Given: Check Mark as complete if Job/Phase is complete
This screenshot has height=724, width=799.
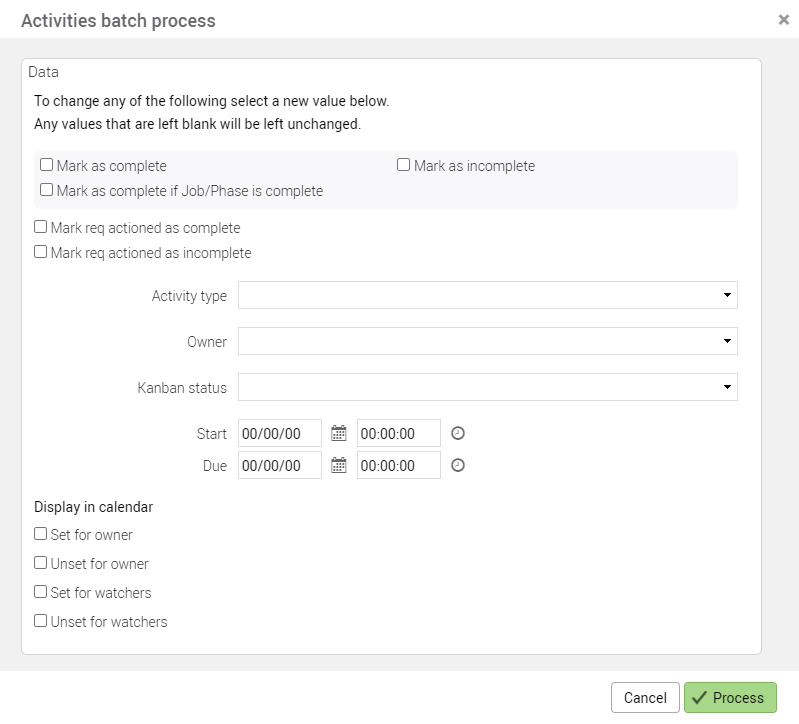Looking at the screenshot, I should 47,190.
